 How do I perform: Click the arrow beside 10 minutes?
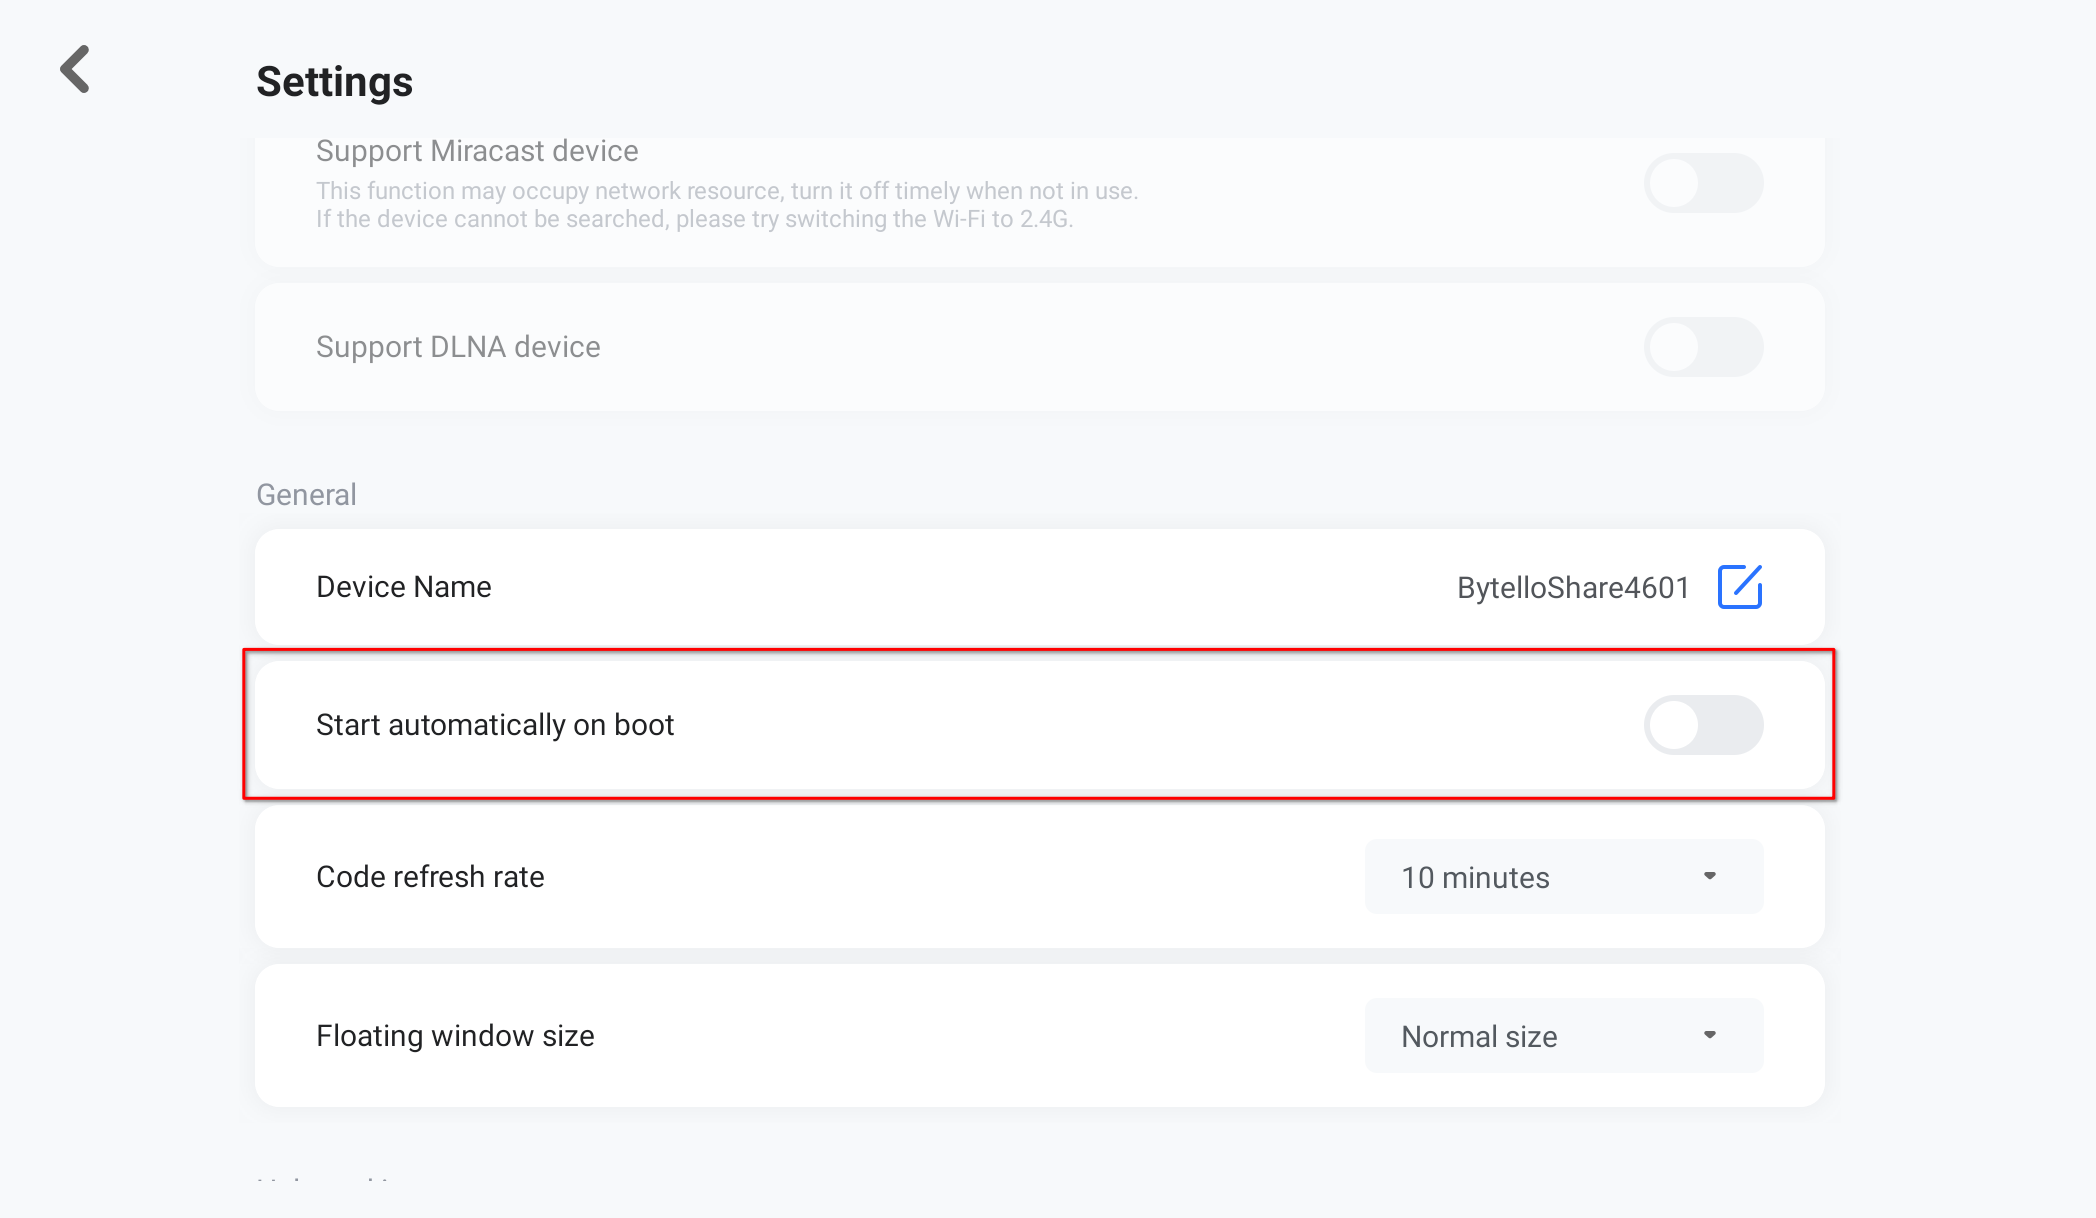1710,876
